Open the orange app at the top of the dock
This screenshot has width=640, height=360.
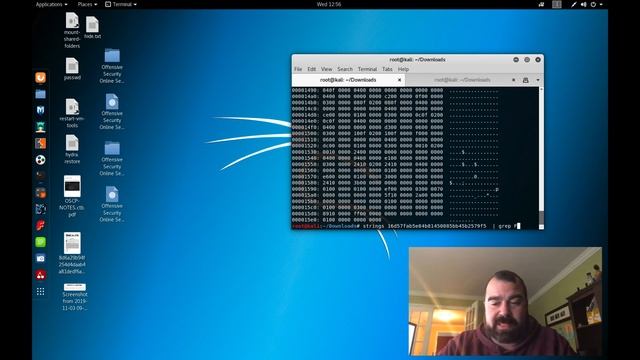point(40,78)
